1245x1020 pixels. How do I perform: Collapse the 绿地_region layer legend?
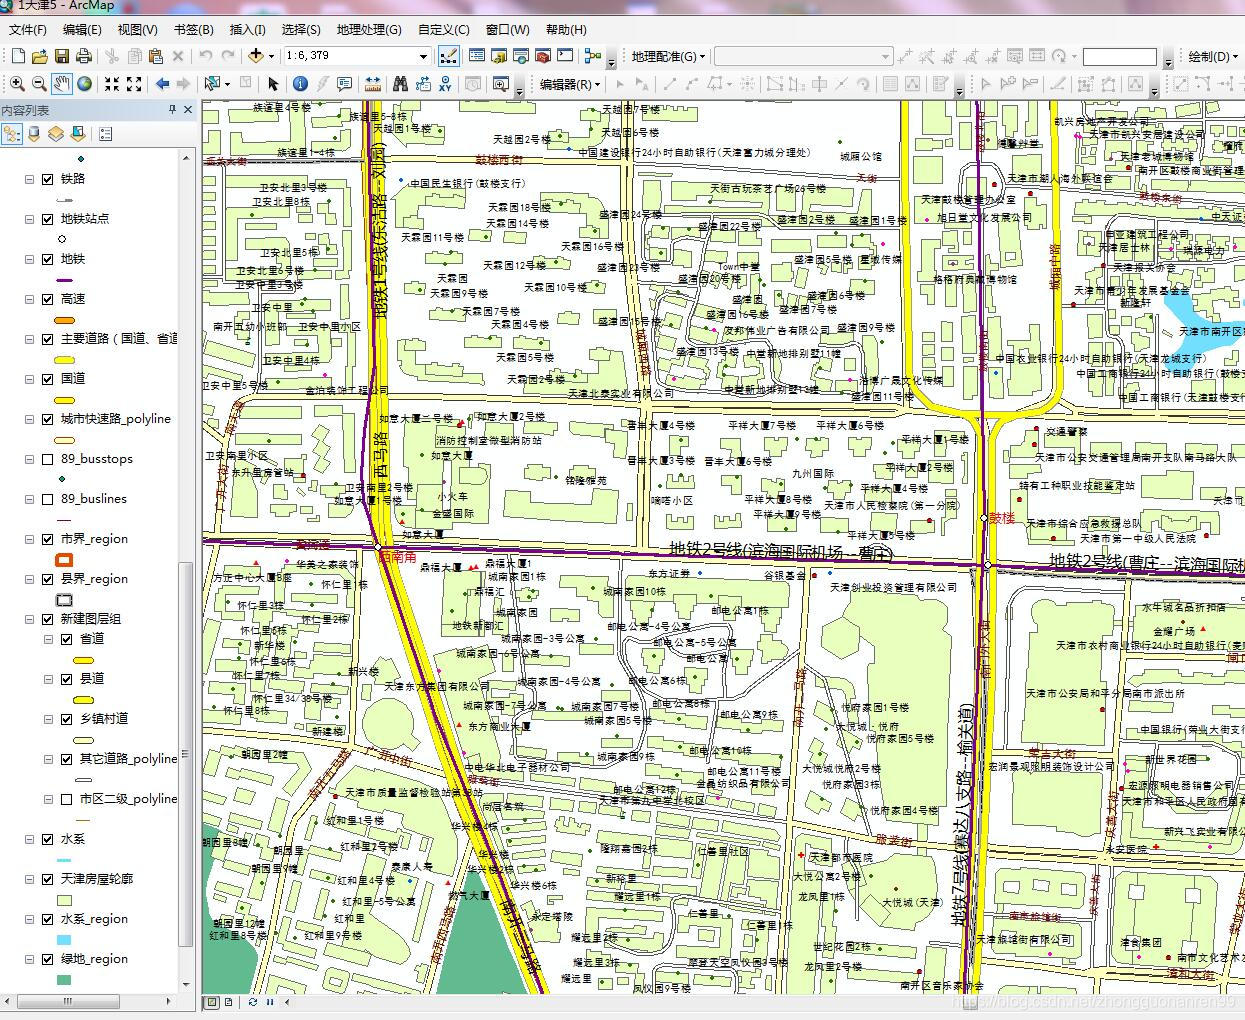click(x=30, y=959)
